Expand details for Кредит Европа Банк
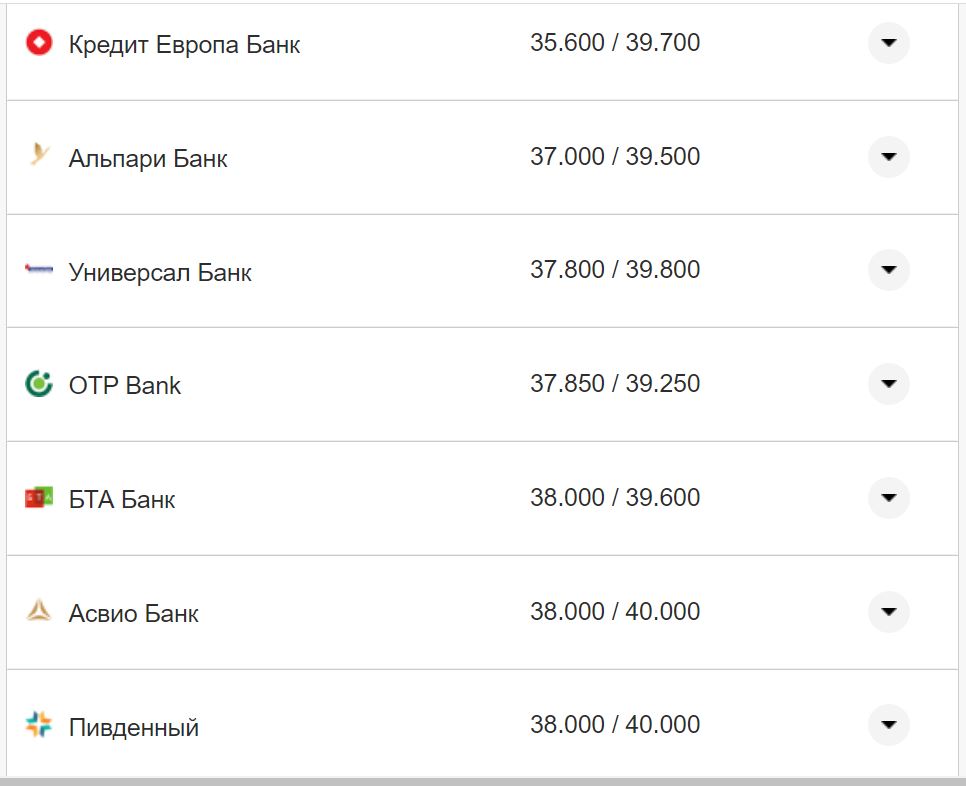This screenshot has width=966, height=786. point(888,44)
